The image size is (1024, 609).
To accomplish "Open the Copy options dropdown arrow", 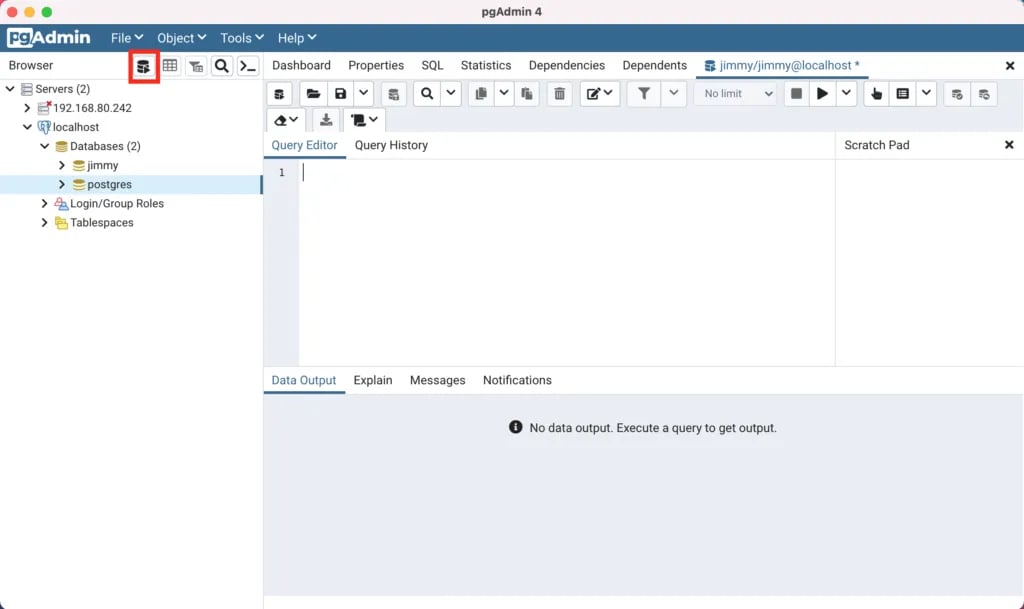I will point(504,94).
